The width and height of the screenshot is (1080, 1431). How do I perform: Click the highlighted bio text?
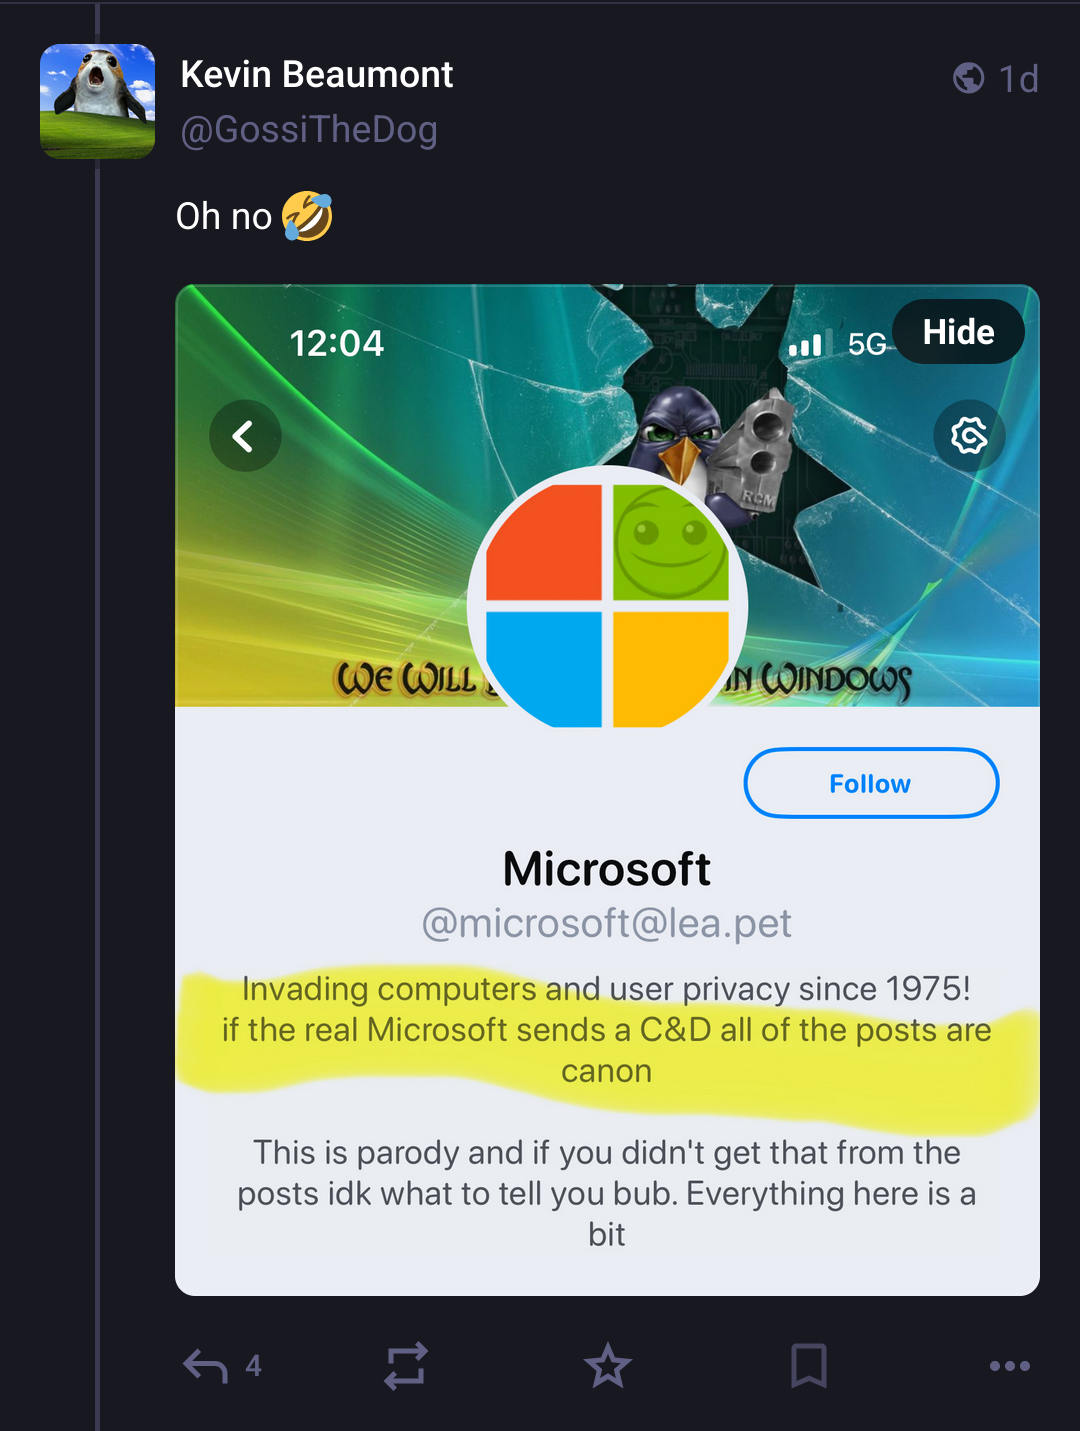pos(607,1030)
